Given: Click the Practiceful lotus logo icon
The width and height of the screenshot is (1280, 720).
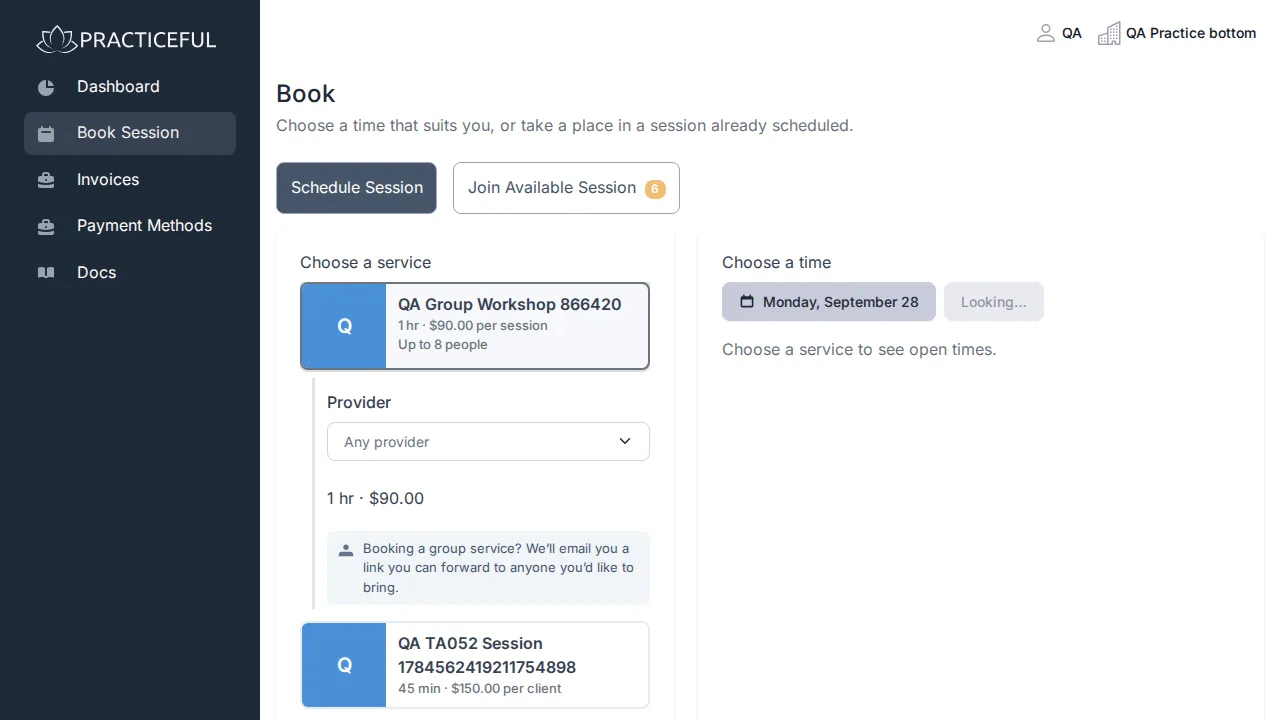Looking at the screenshot, I should point(56,40).
